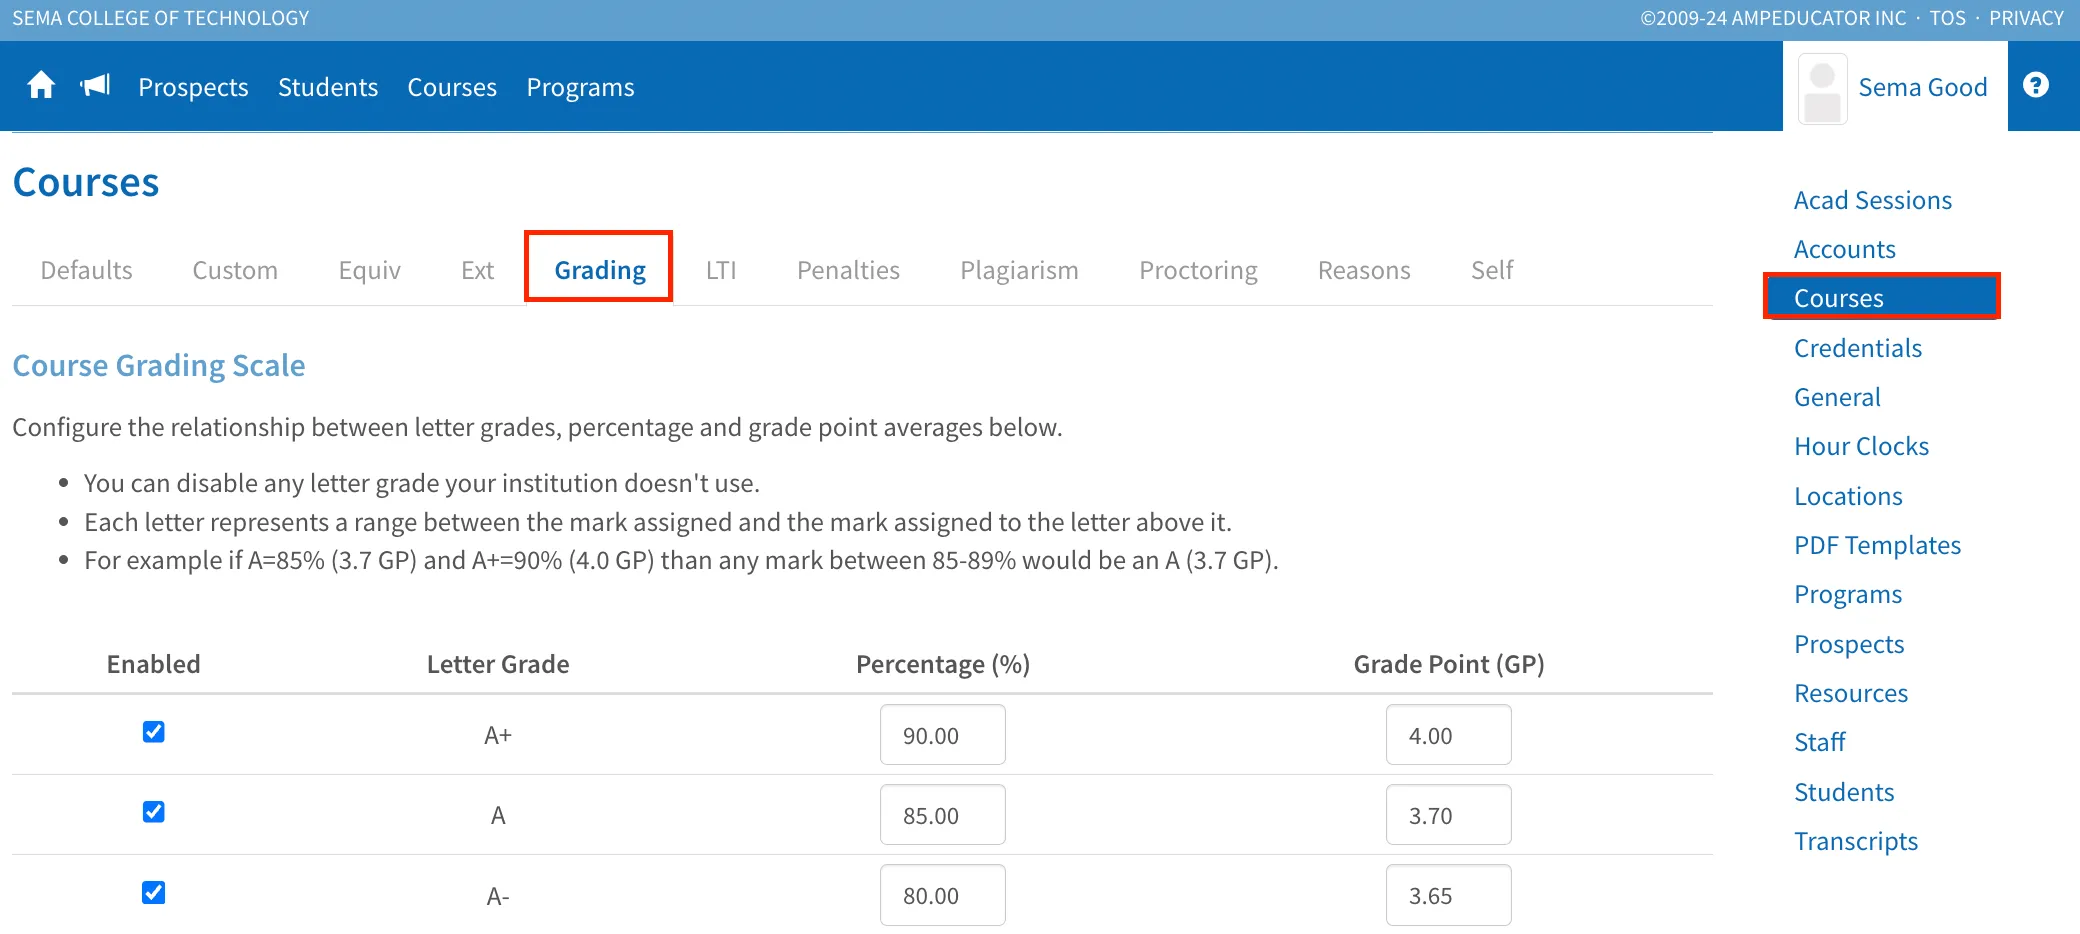Click the user avatar picture
The image size is (2080, 934).
click(x=1822, y=88)
